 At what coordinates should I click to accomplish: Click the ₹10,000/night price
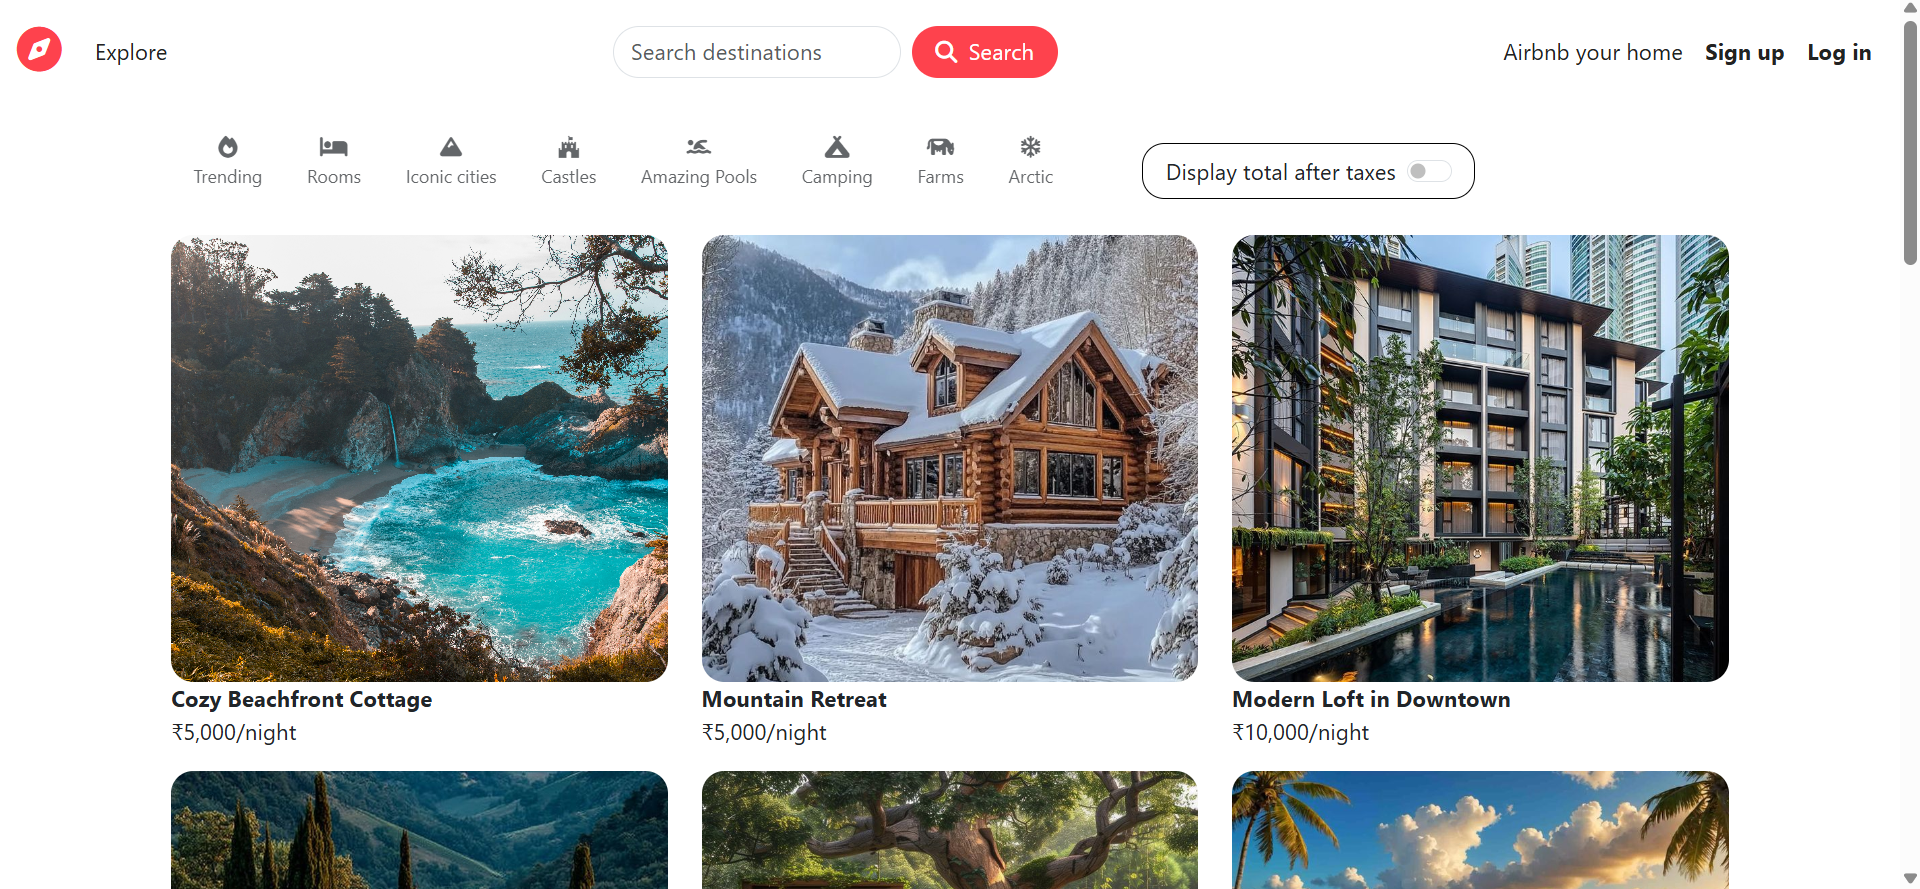point(1300,732)
